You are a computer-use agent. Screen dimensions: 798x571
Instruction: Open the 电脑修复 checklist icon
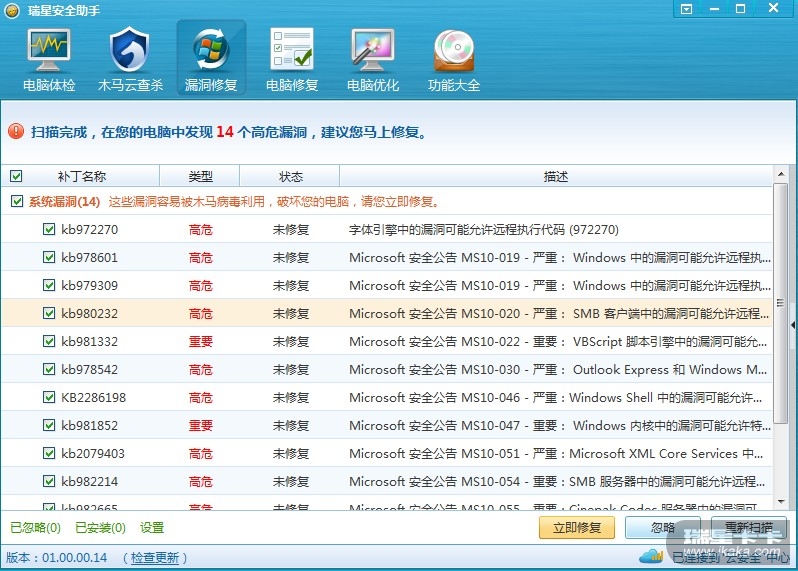(x=292, y=49)
